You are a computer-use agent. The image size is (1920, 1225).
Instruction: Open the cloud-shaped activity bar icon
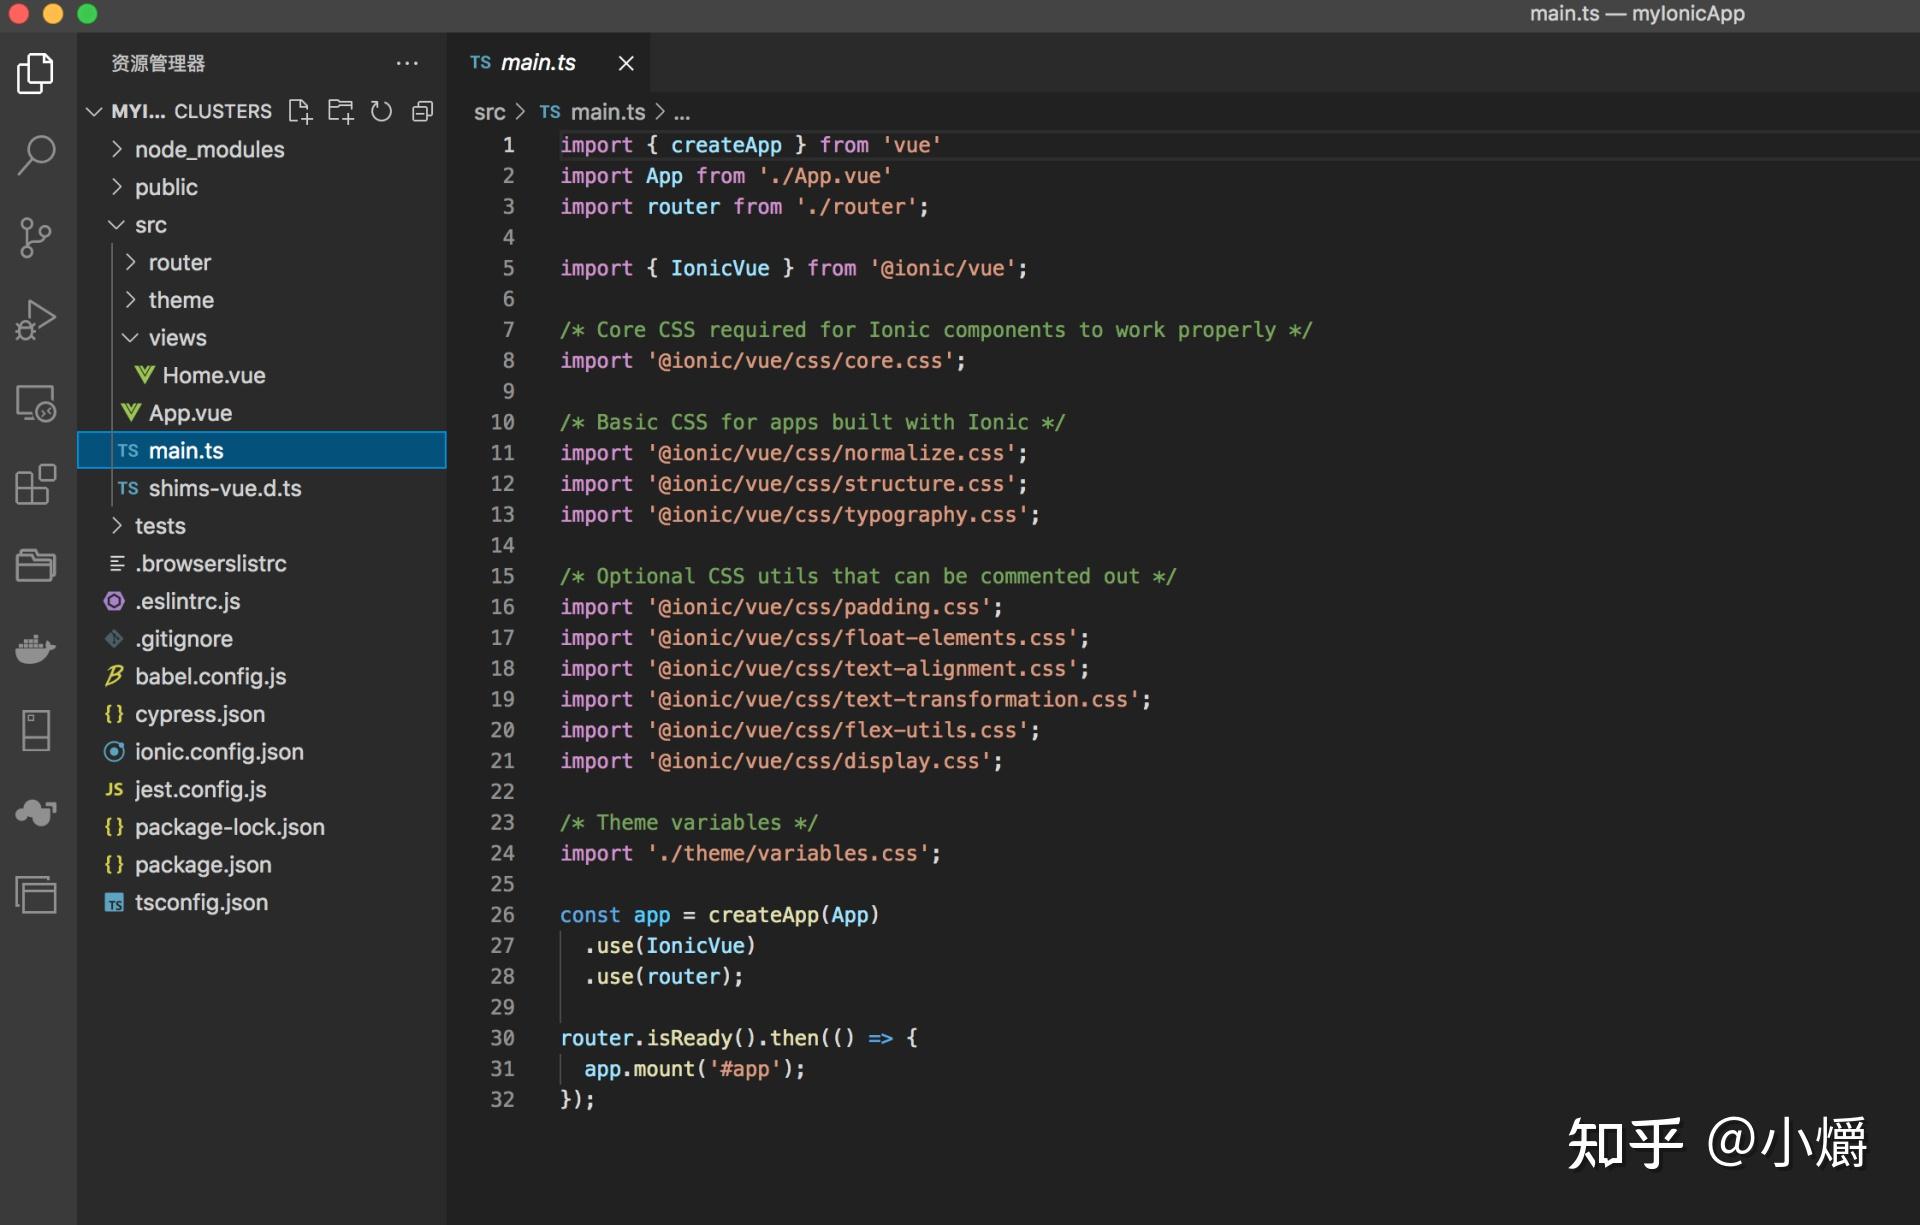[36, 812]
